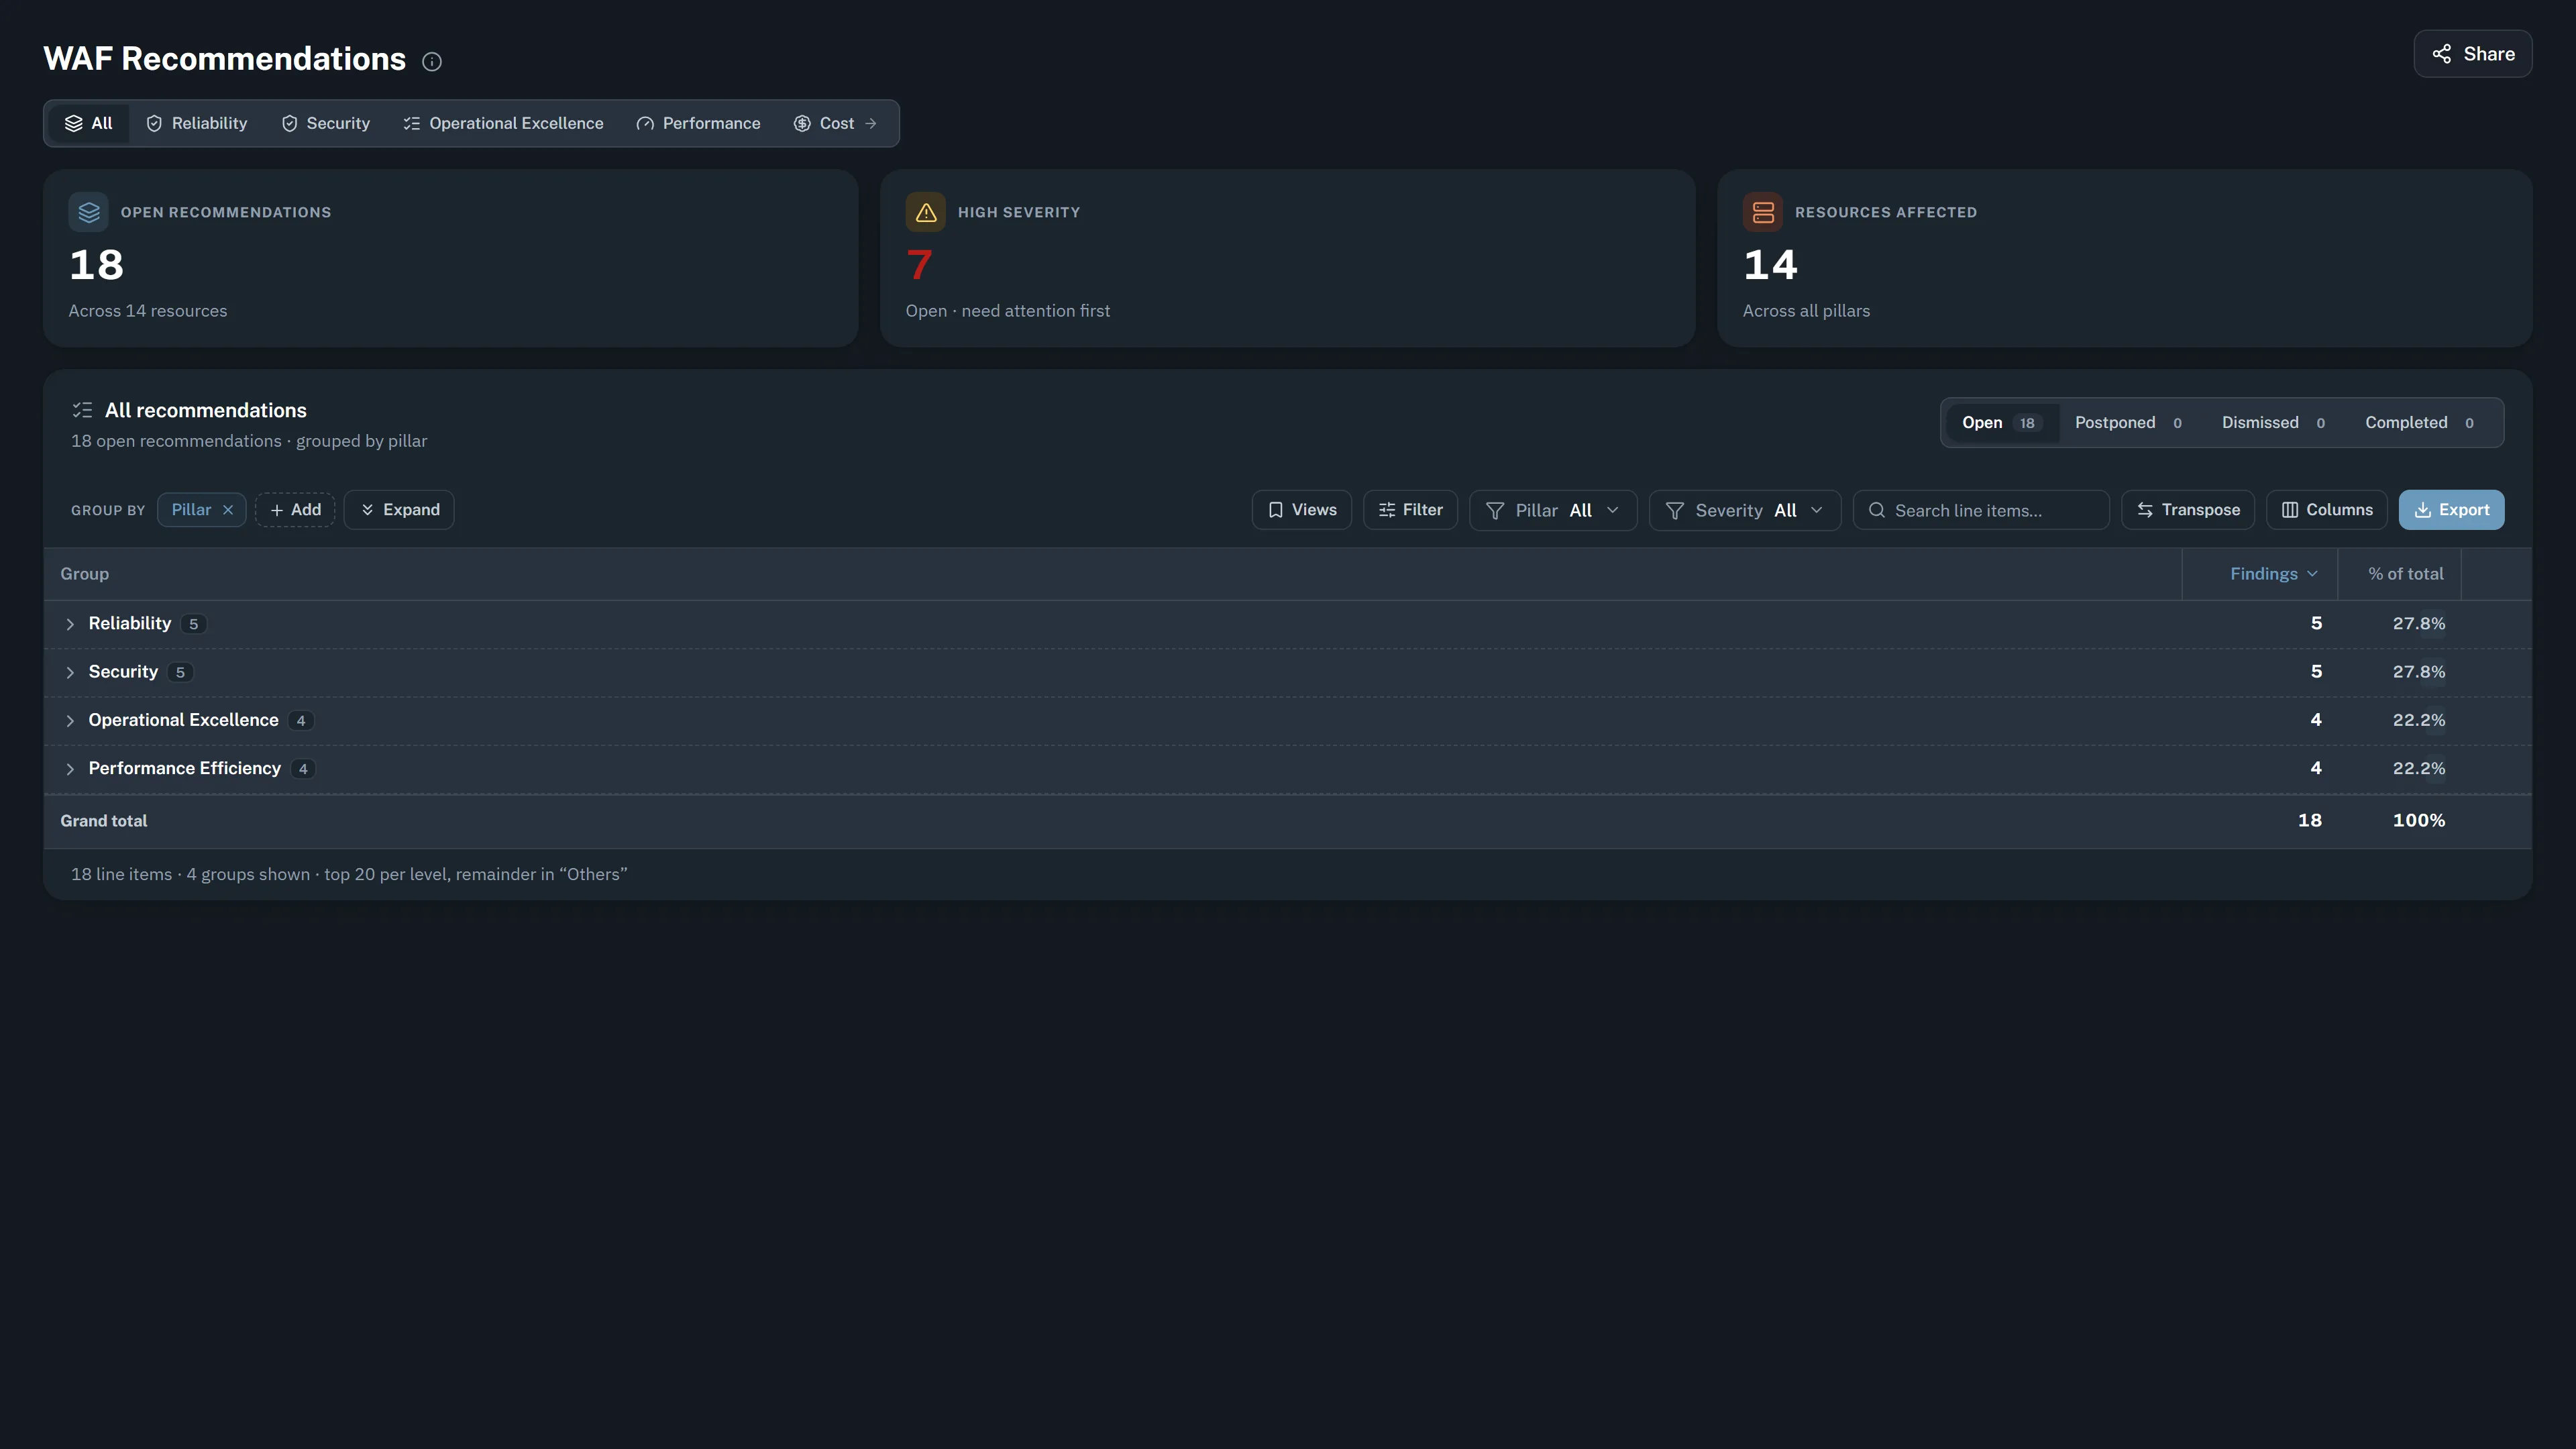Export the recommendations table
Viewport: 2576px width, 1449px height.
(2451, 510)
